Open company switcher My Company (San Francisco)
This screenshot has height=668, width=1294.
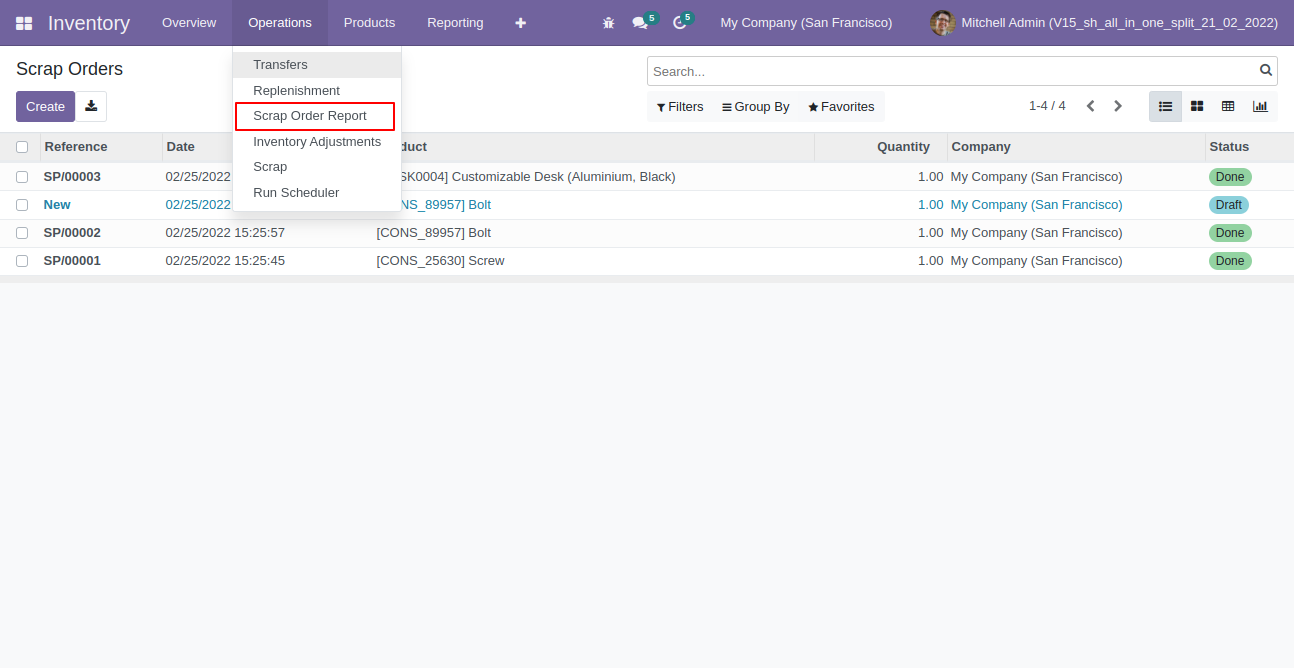coord(806,23)
